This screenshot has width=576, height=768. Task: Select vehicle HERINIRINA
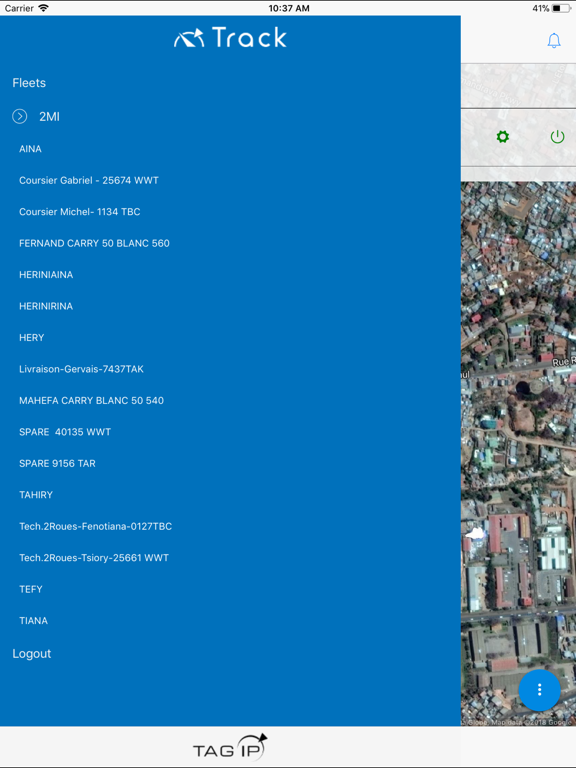[x=46, y=306]
